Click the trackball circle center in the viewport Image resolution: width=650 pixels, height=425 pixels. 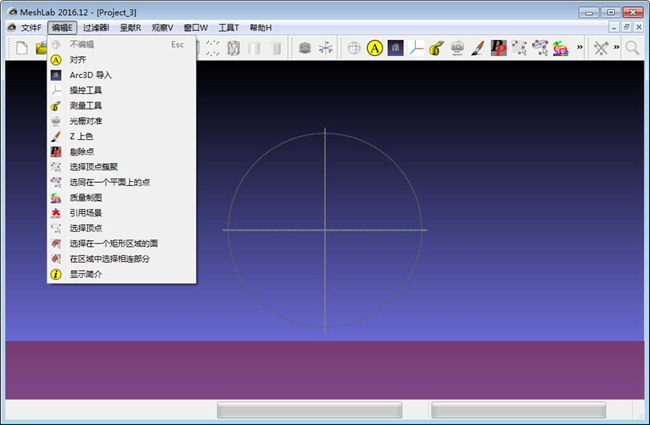tap(325, 230)
